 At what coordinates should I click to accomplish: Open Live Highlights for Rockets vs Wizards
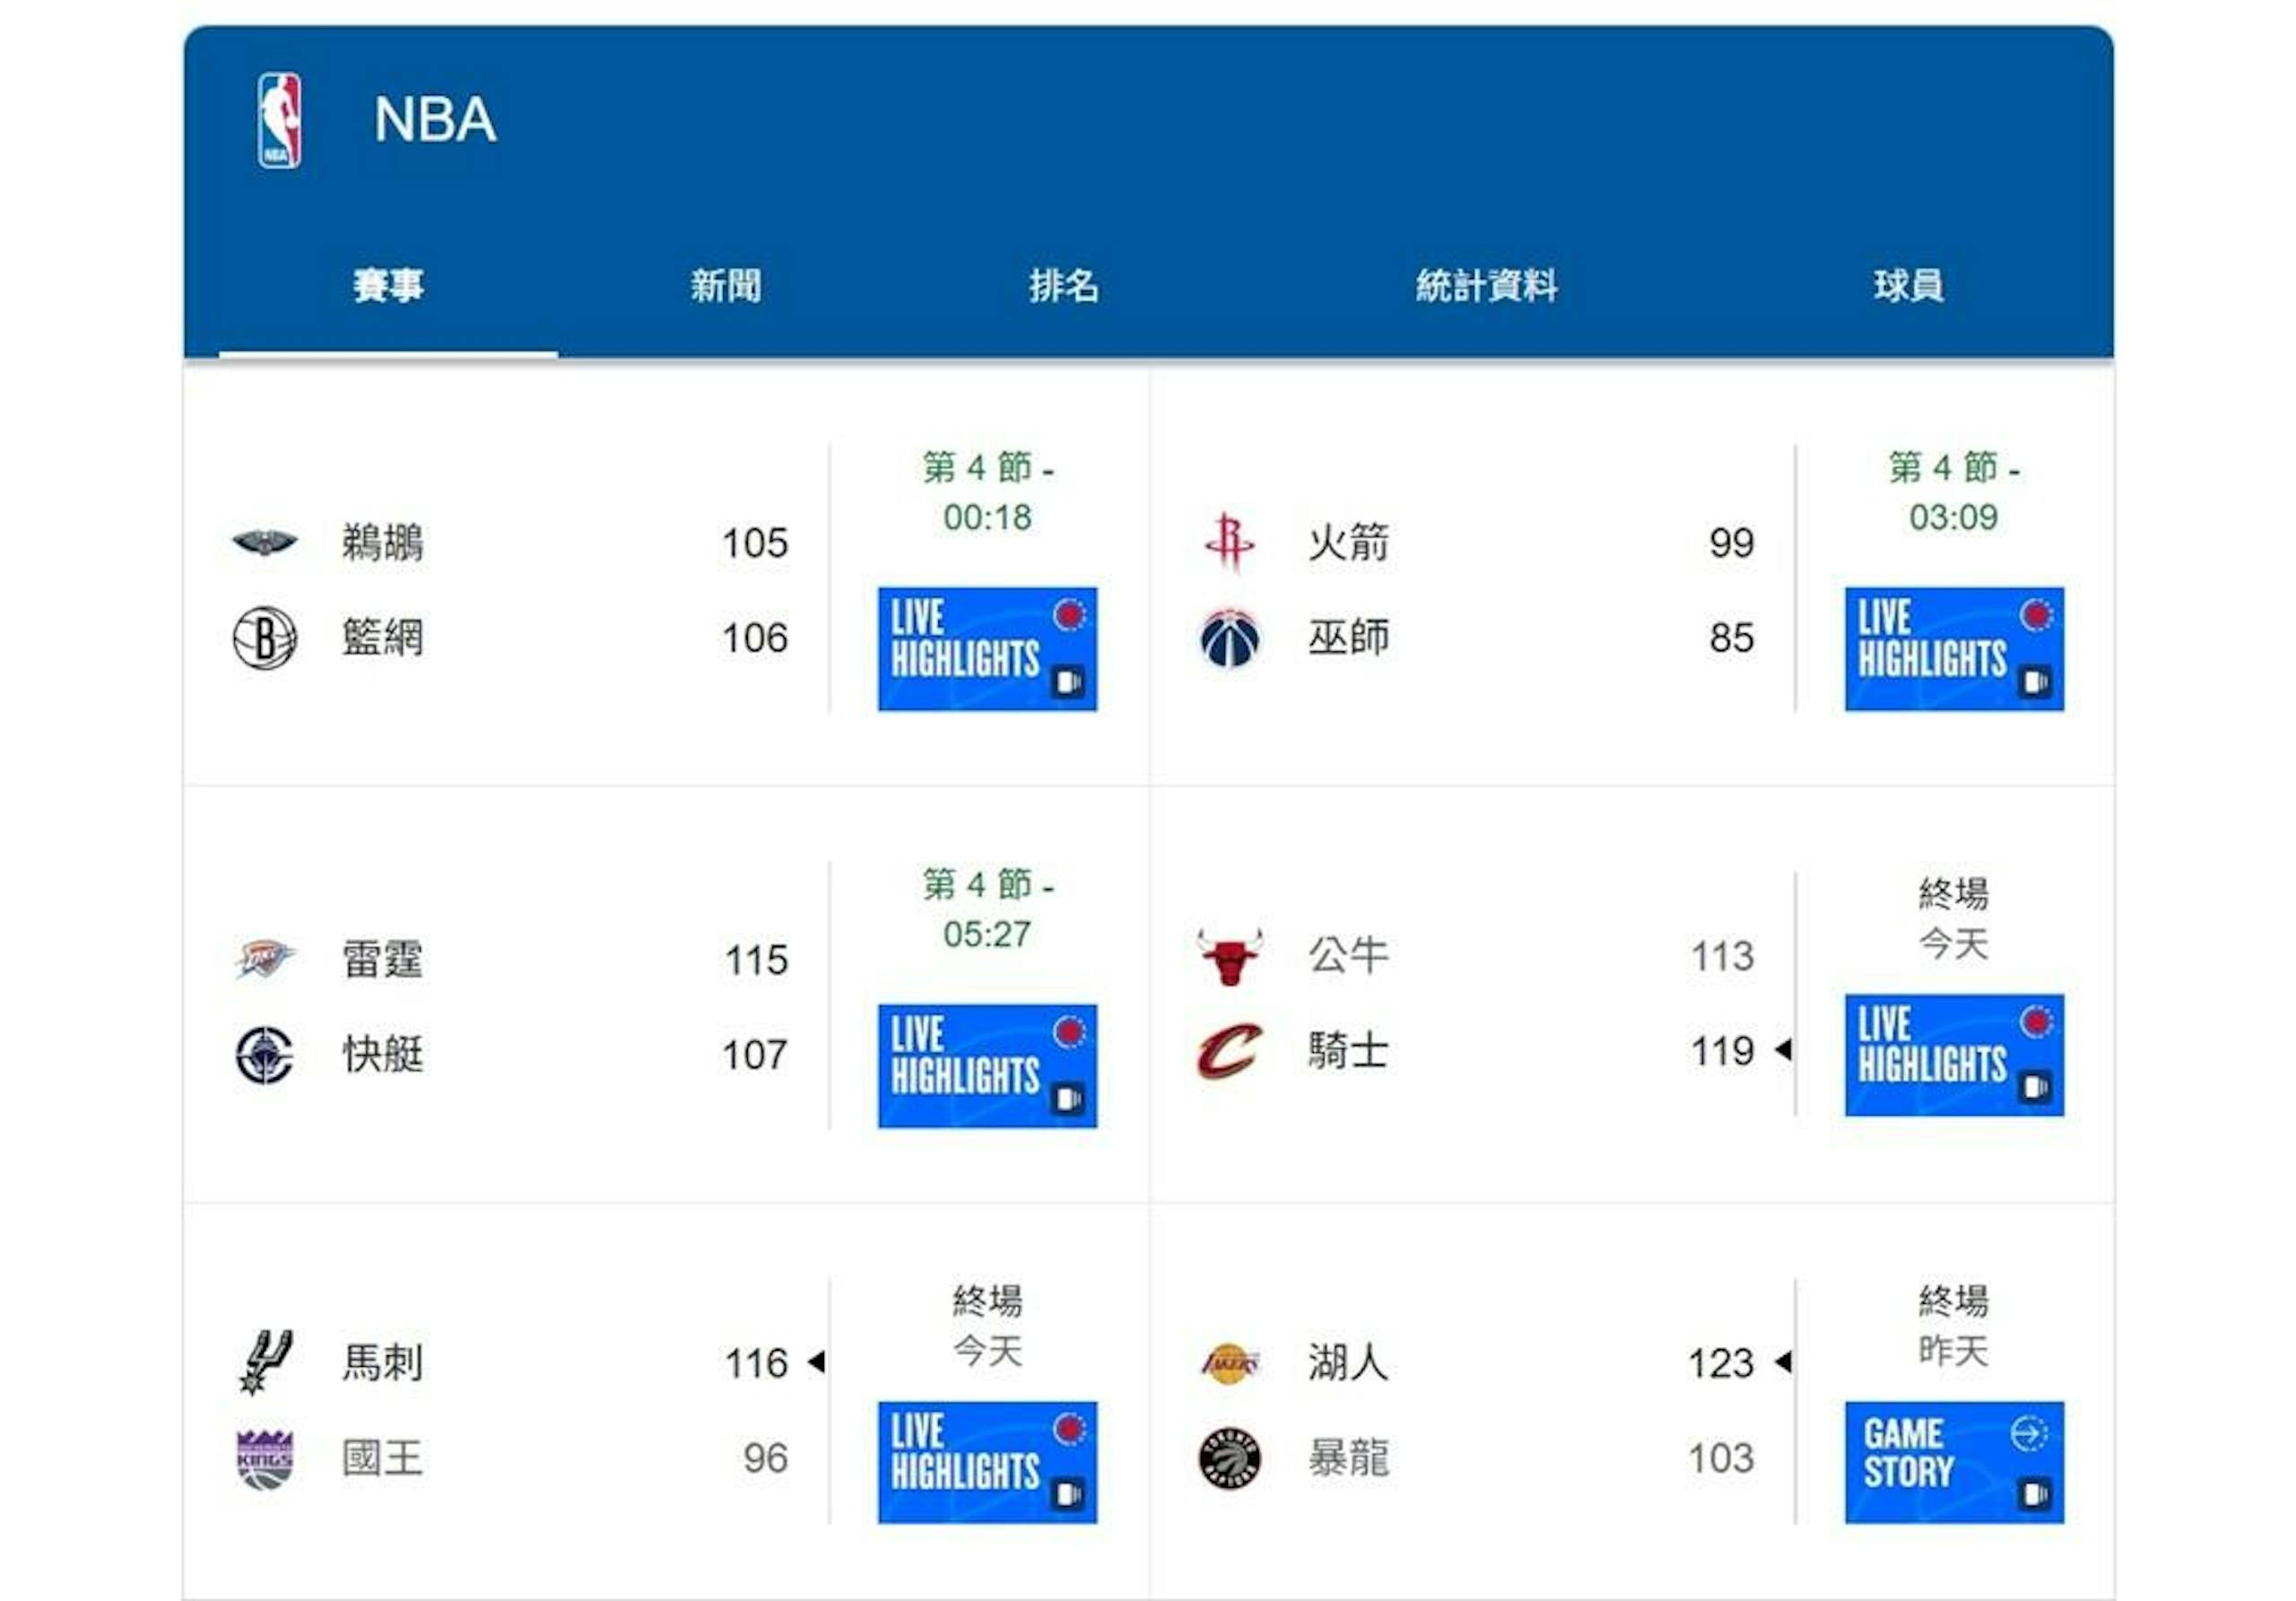coord(1954,649)
